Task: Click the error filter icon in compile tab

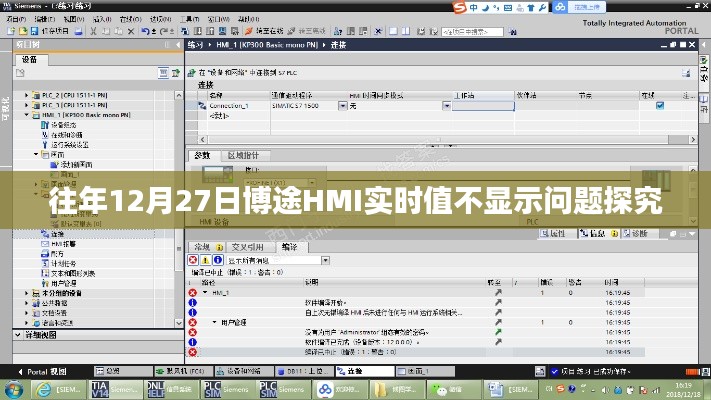Action: [193, 260]
